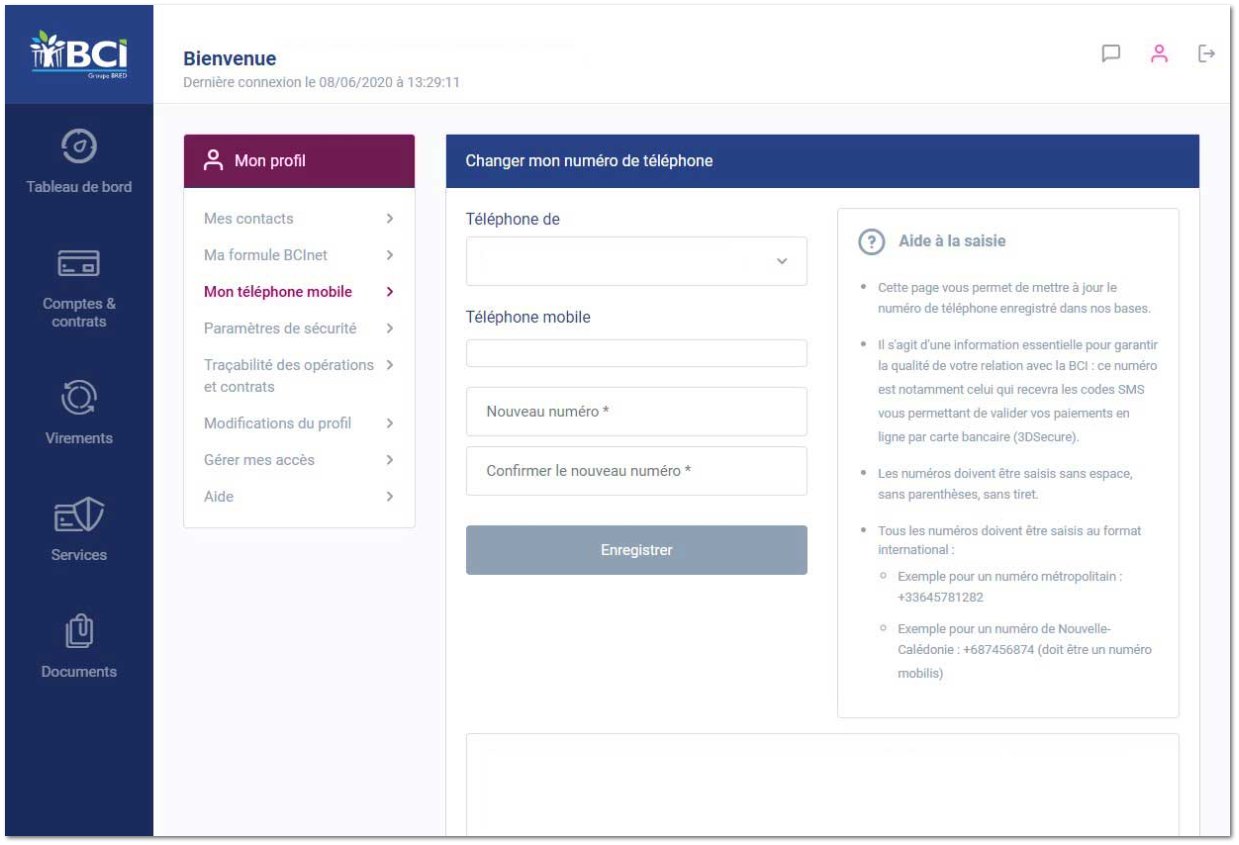Screen dimensions: 1239x845
Task: Select the Services shield icon
Action: 79,515
